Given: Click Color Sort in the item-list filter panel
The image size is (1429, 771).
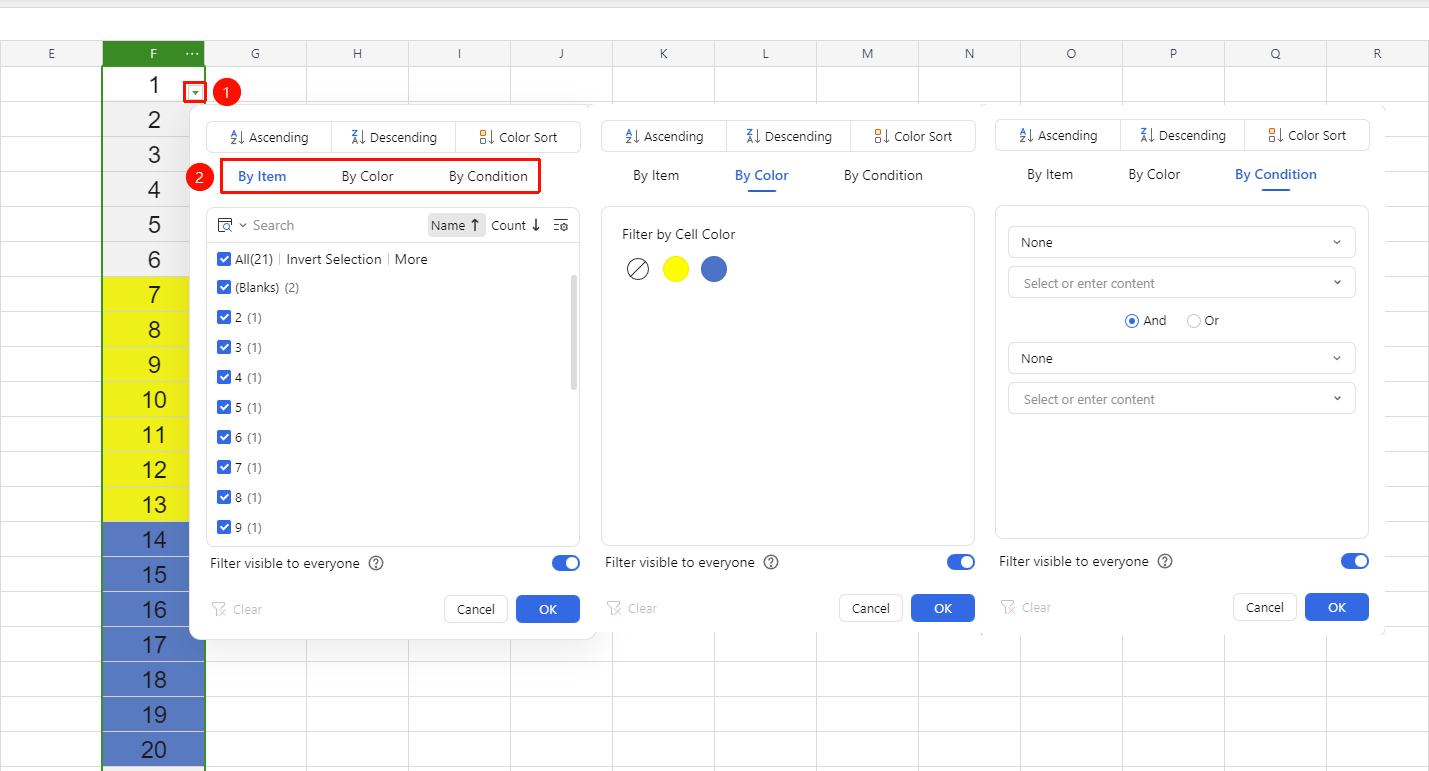Looking at the screenshot, I should pos(518,137).
